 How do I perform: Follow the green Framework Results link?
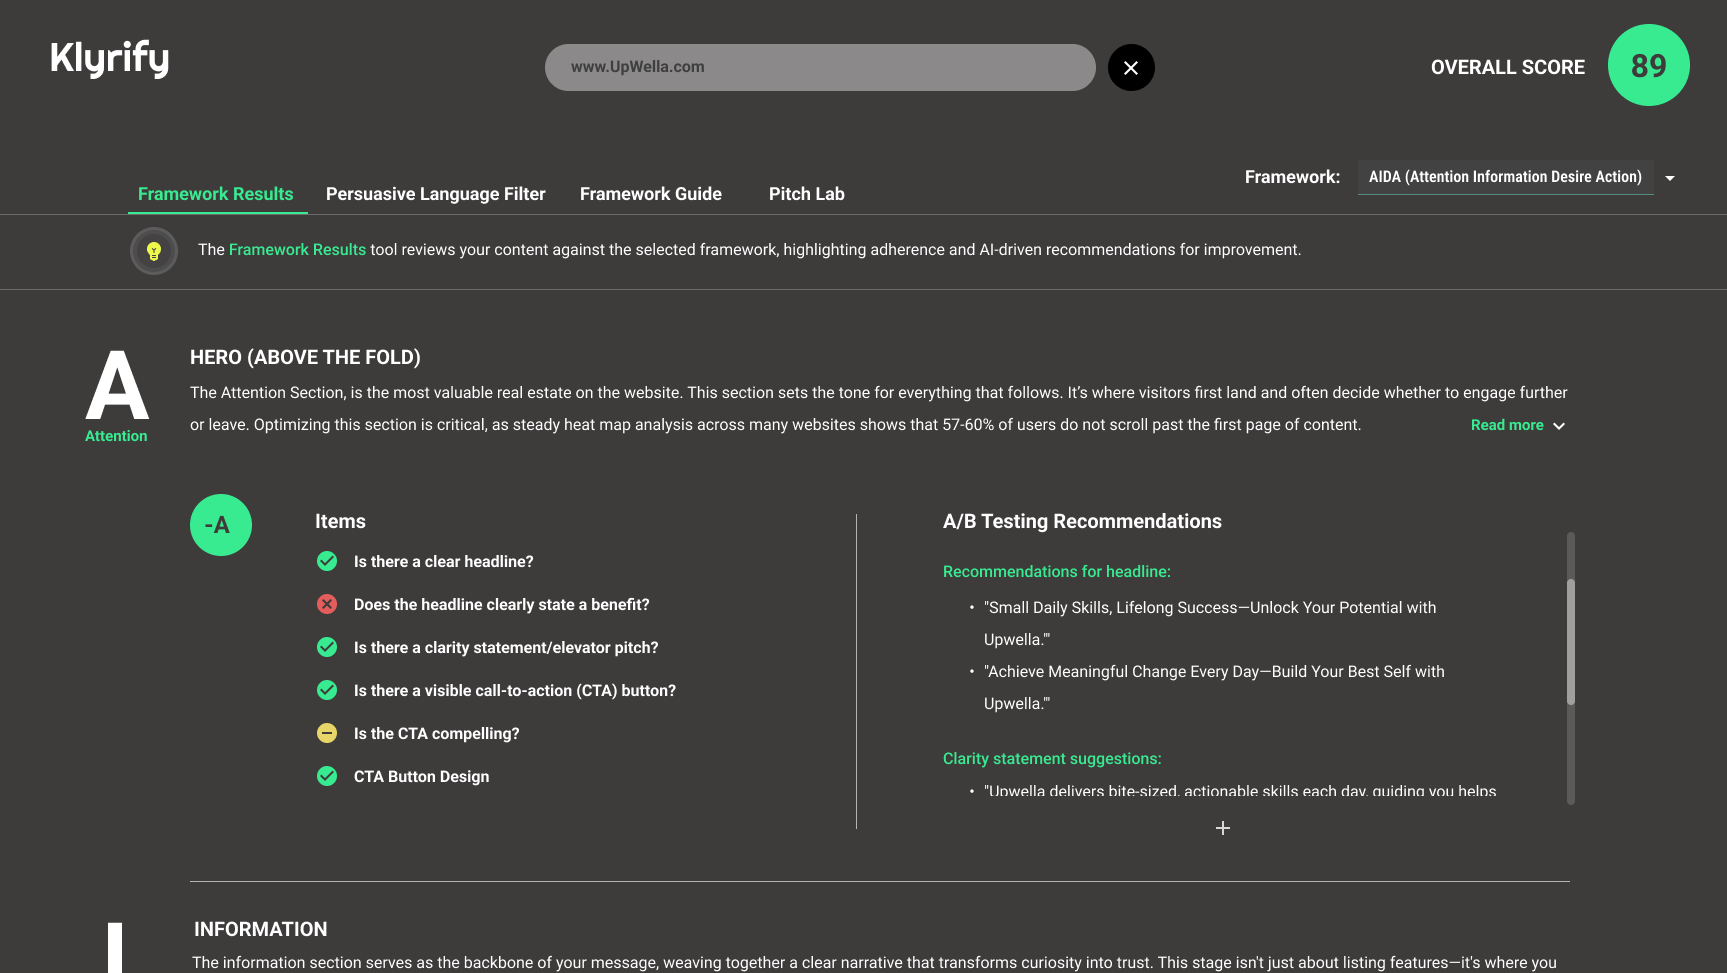point(297,250)
